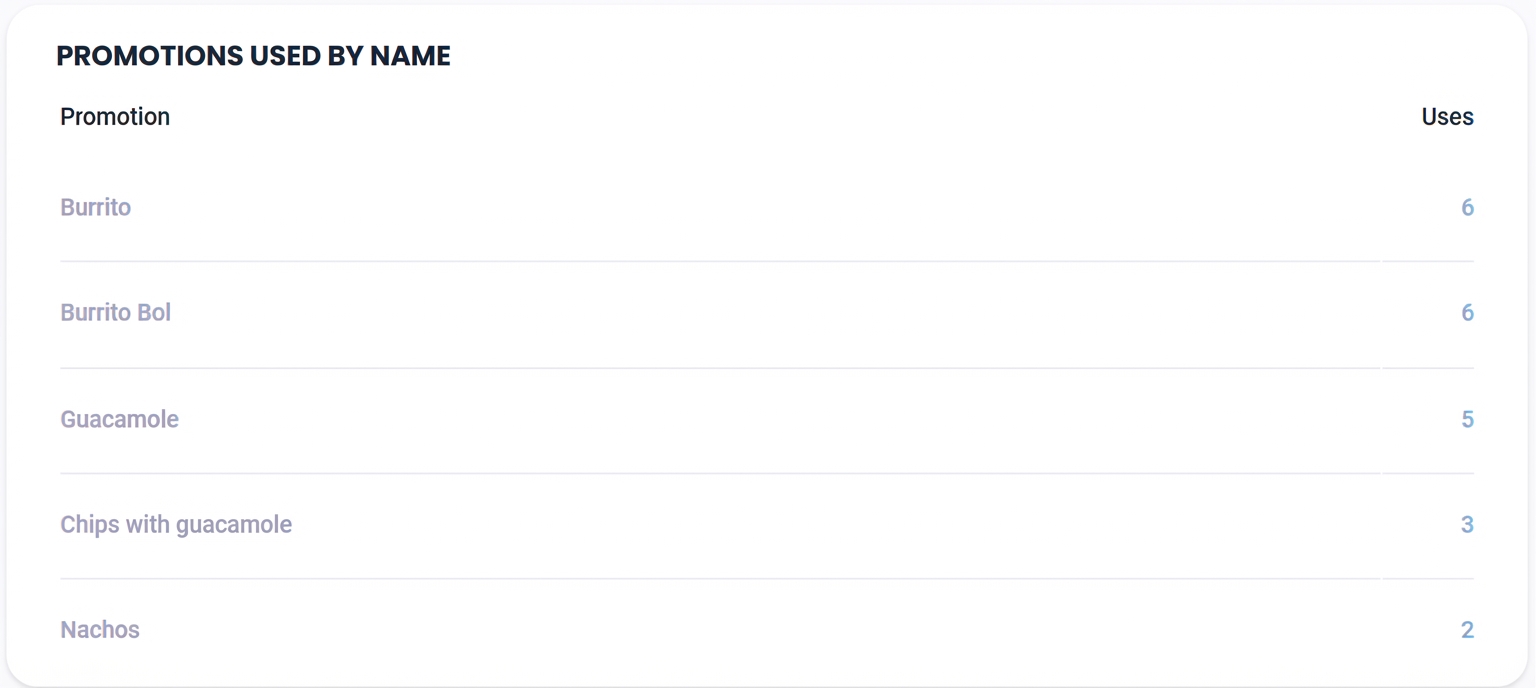Click the Chips with guacamole promotion
Viewport: 1536px width, 688px height.
pyautogui.click(x=176, y=524)
